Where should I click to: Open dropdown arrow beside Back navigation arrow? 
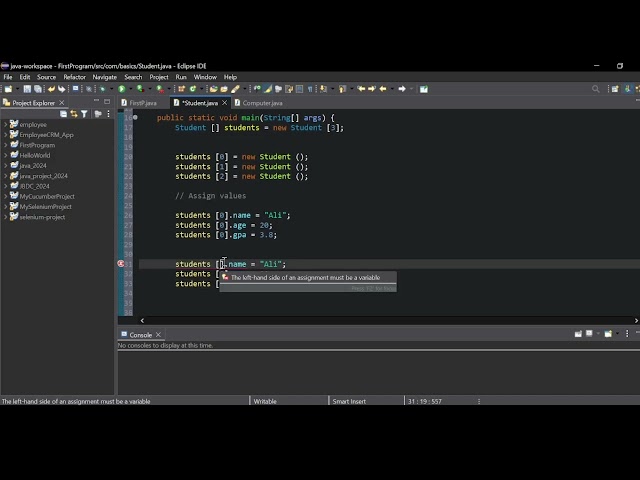392,89
